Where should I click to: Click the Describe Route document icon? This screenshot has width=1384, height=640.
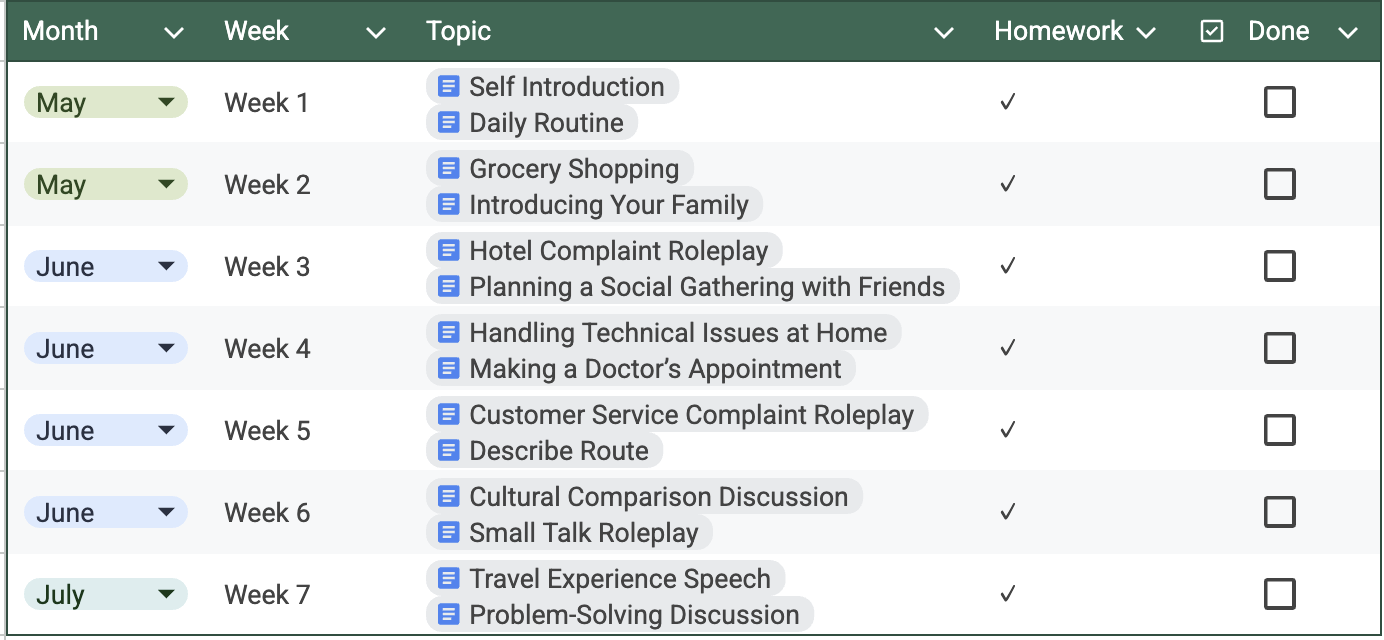[449, 451]
